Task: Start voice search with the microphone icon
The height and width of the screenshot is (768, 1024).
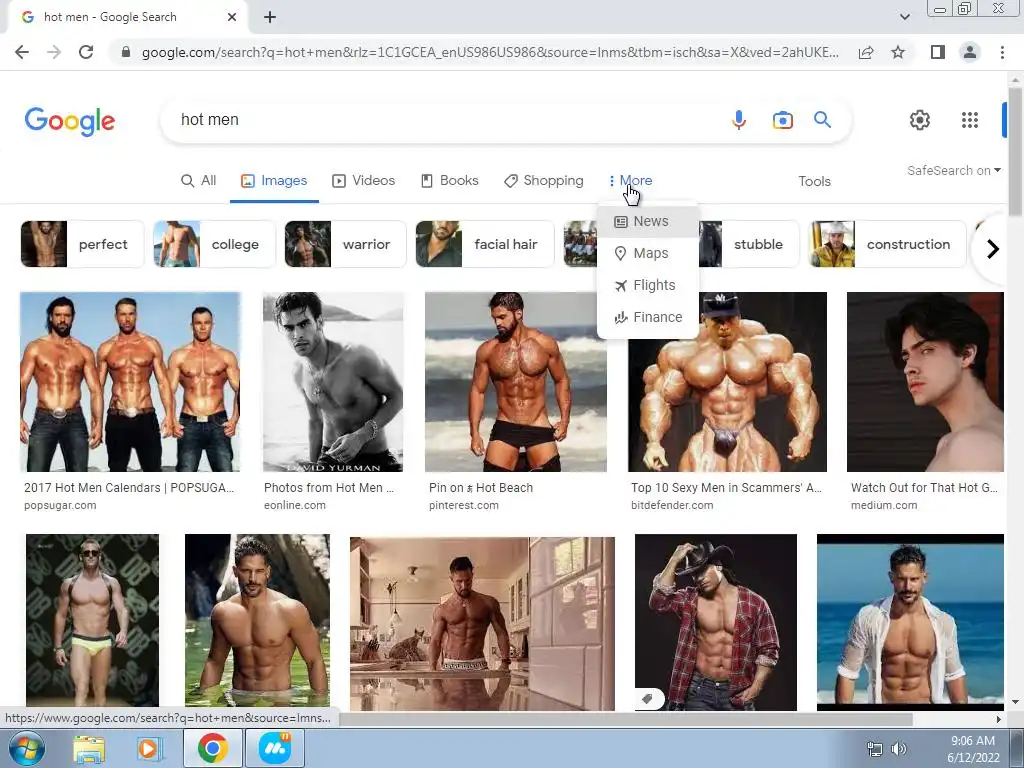Action: point(739,120)
